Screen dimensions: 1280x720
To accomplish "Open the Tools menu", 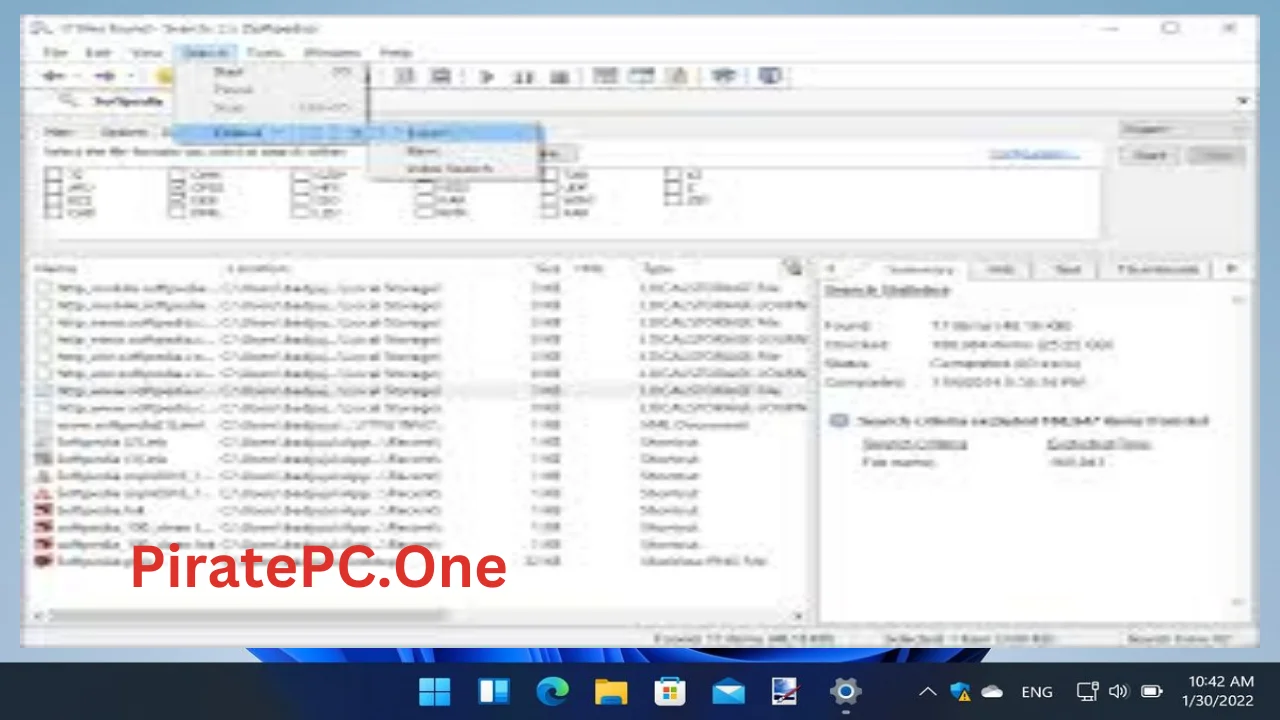I will tap(265, 52).
